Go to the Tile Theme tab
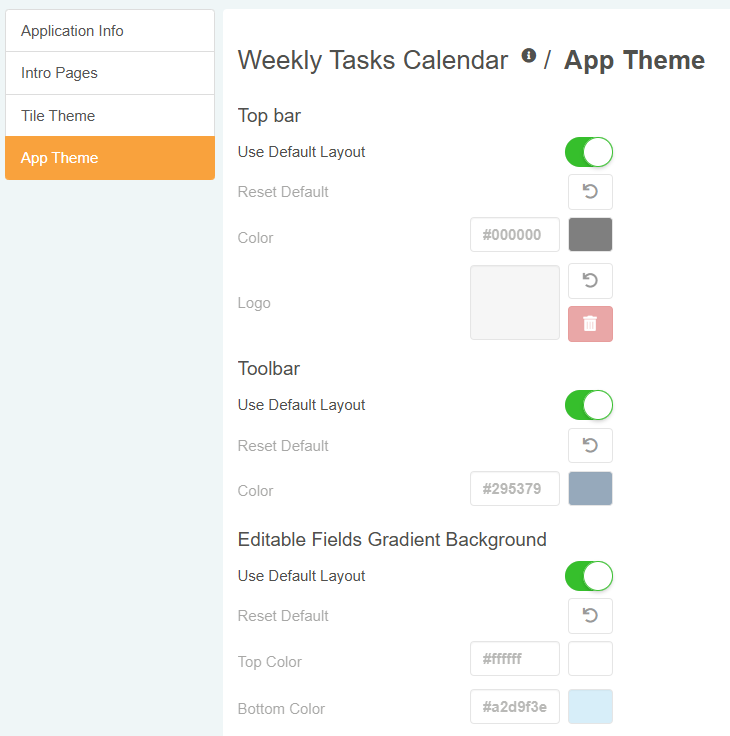730x736 pixels. pos(110,116)
